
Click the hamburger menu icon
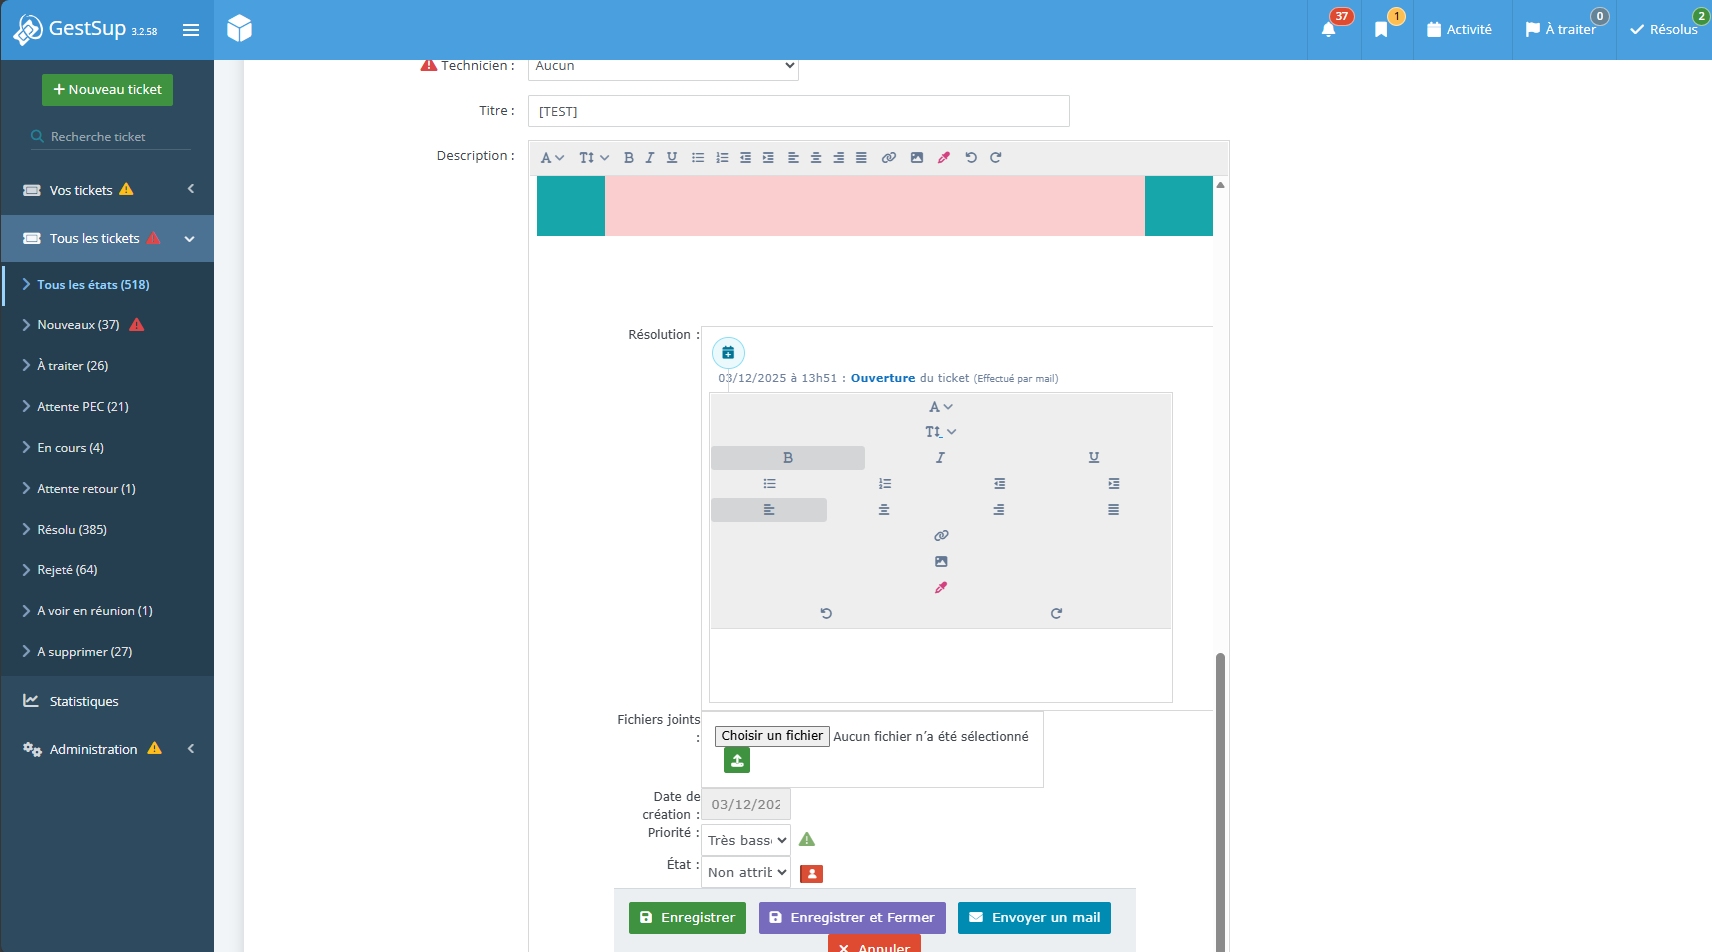pos(191,30)
